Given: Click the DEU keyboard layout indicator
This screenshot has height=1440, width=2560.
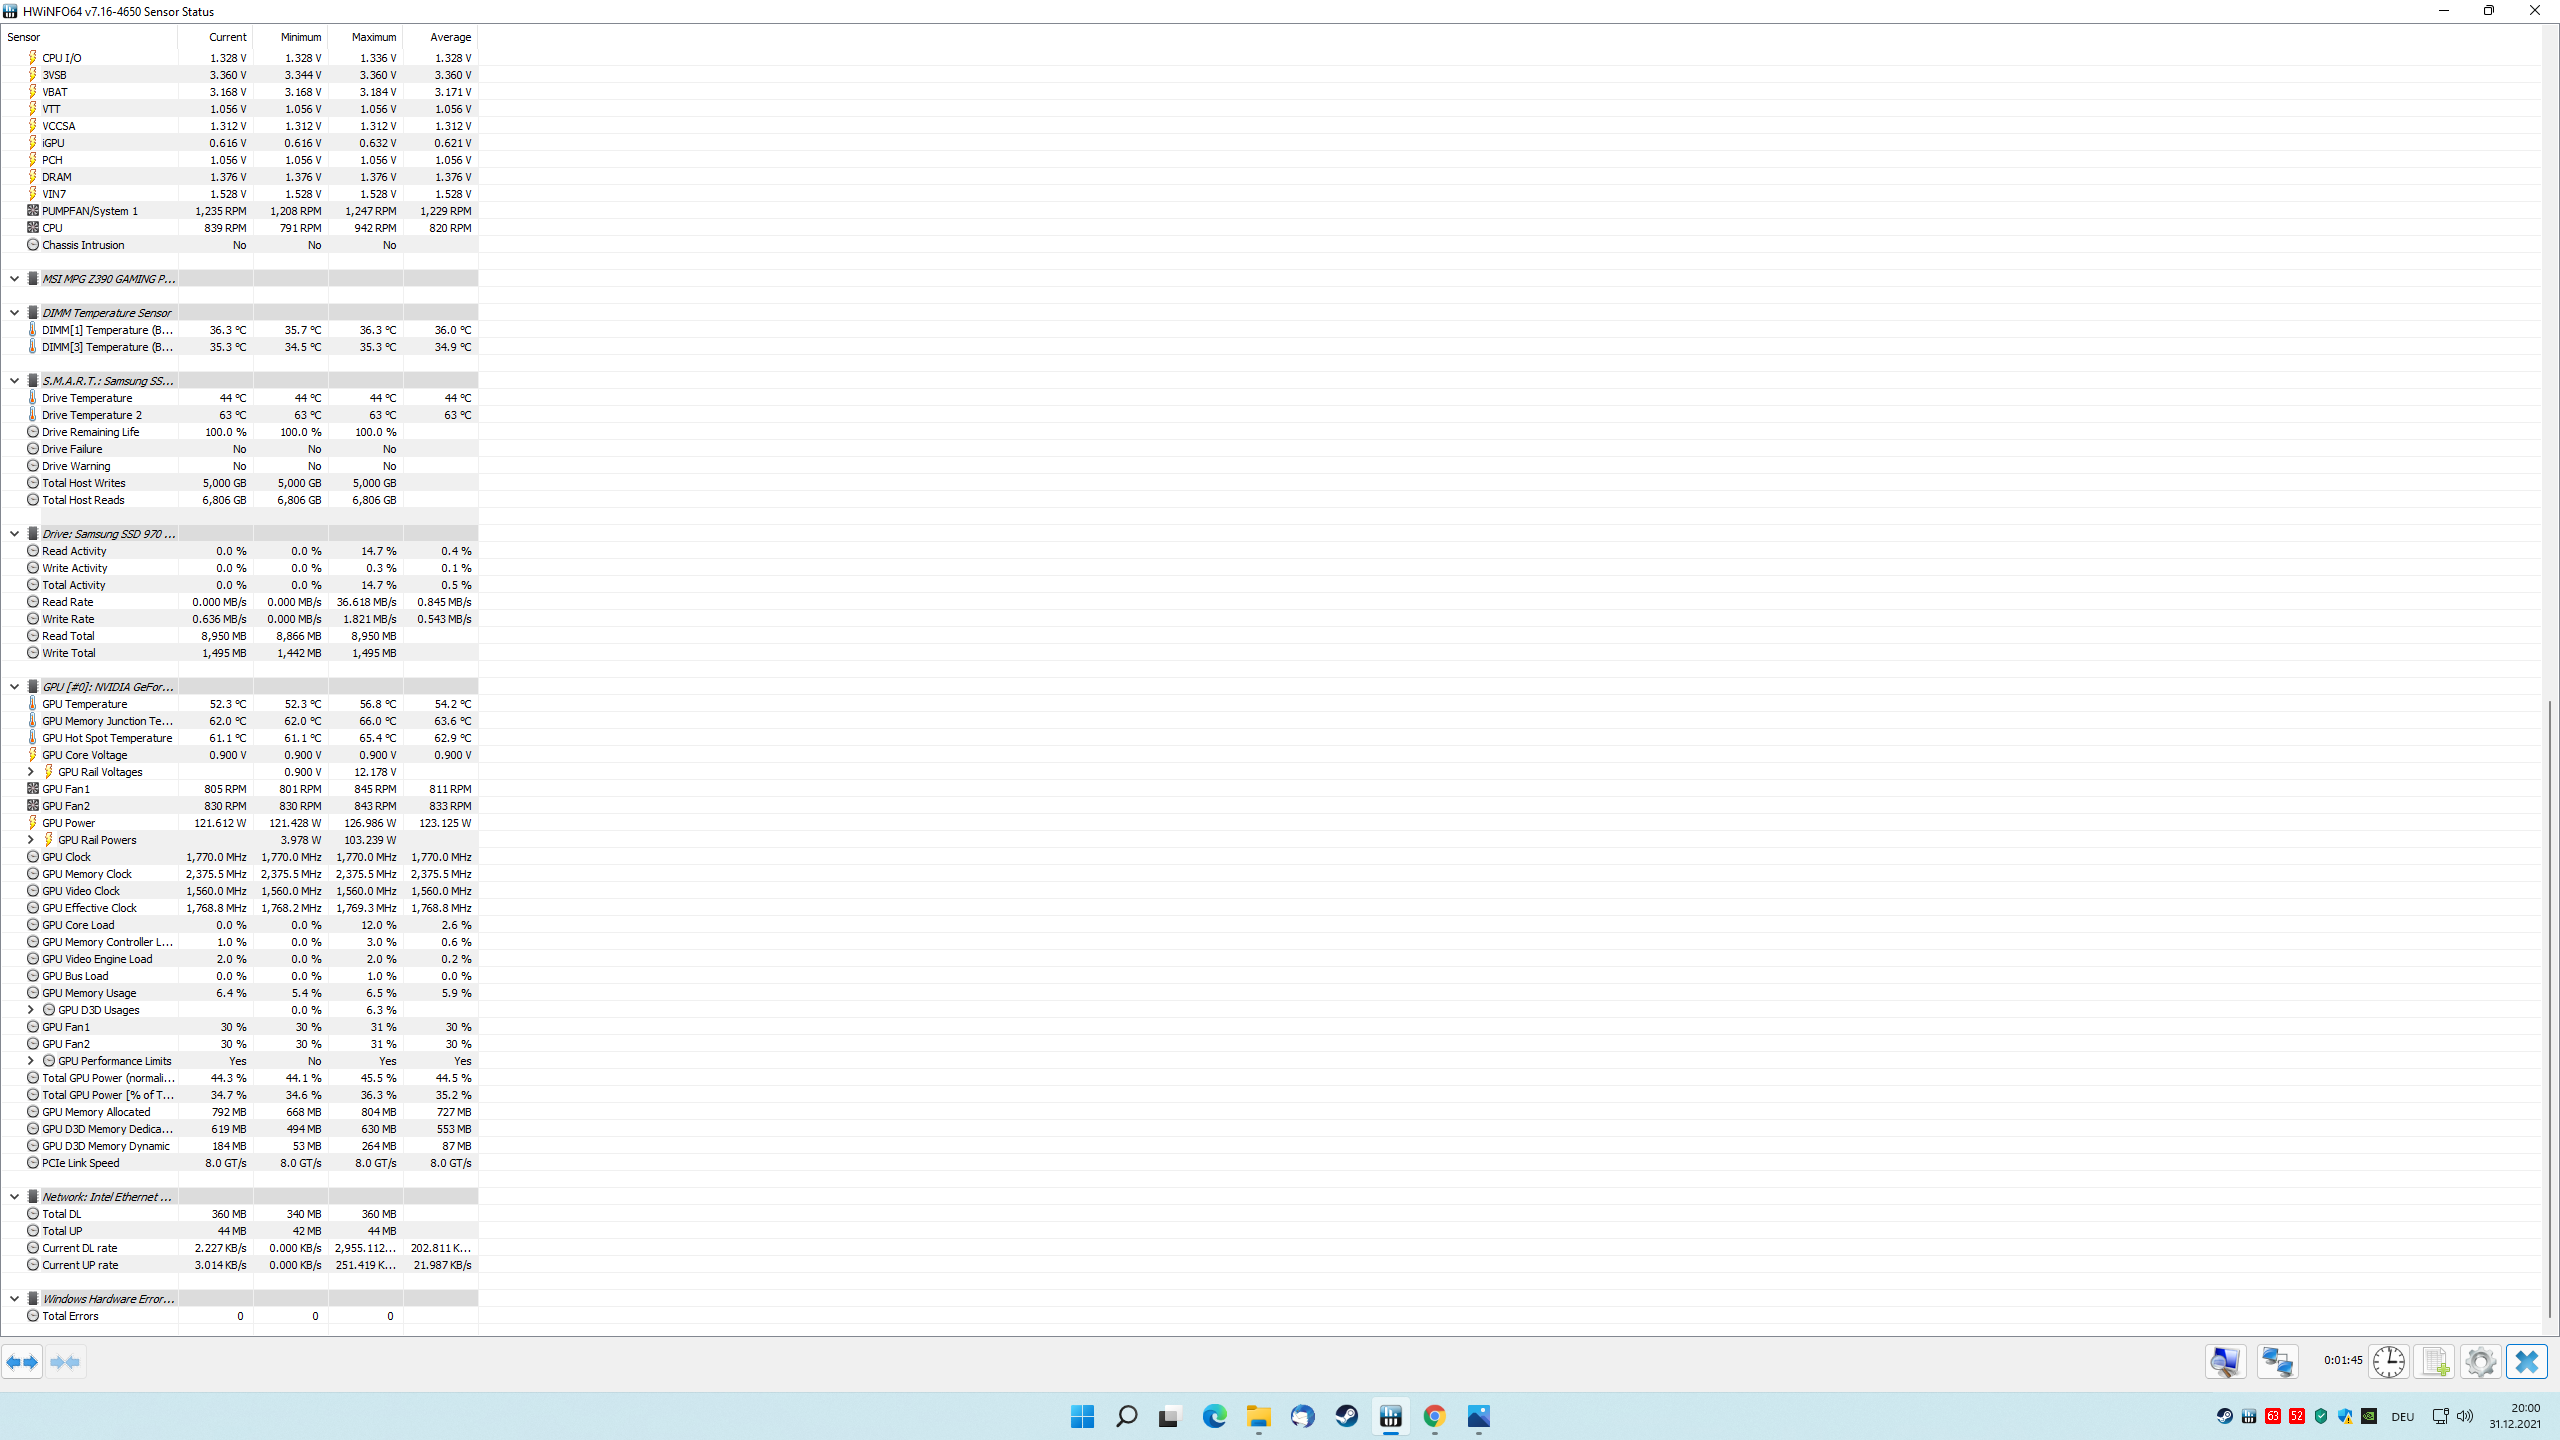Looking at the screenshot, I should pos(2404,1416).
